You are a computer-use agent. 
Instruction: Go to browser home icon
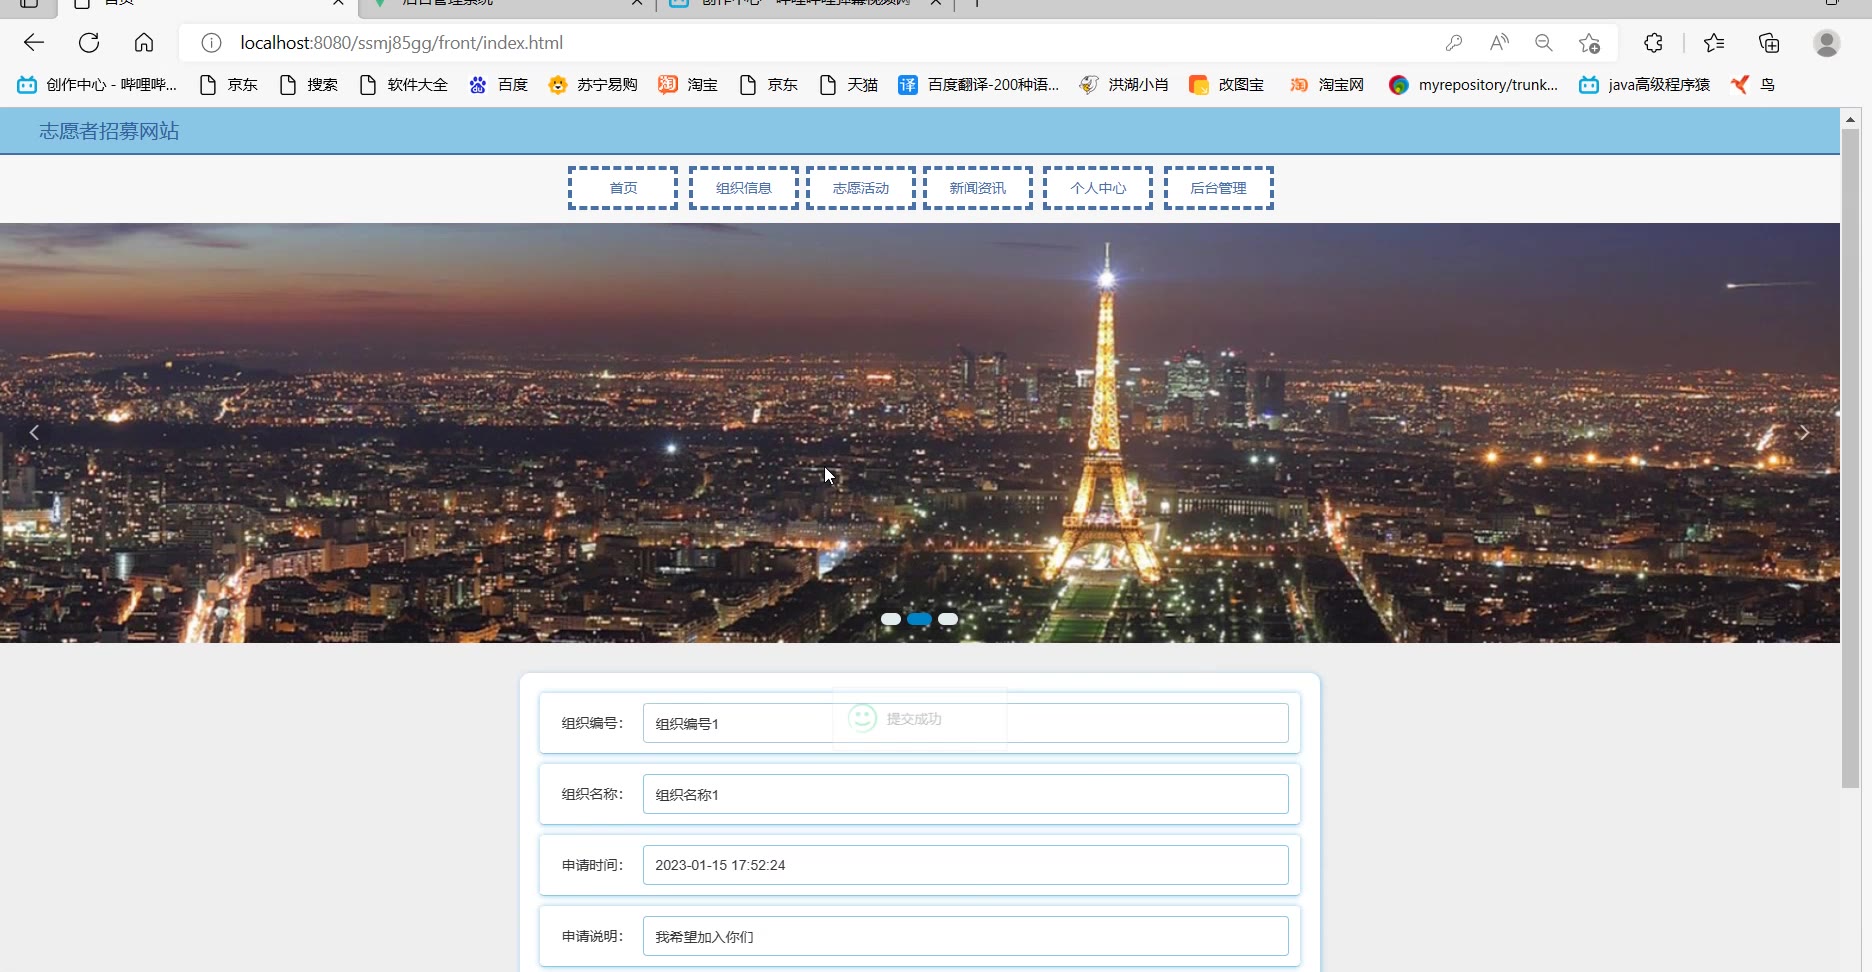(x=144, y=43)
